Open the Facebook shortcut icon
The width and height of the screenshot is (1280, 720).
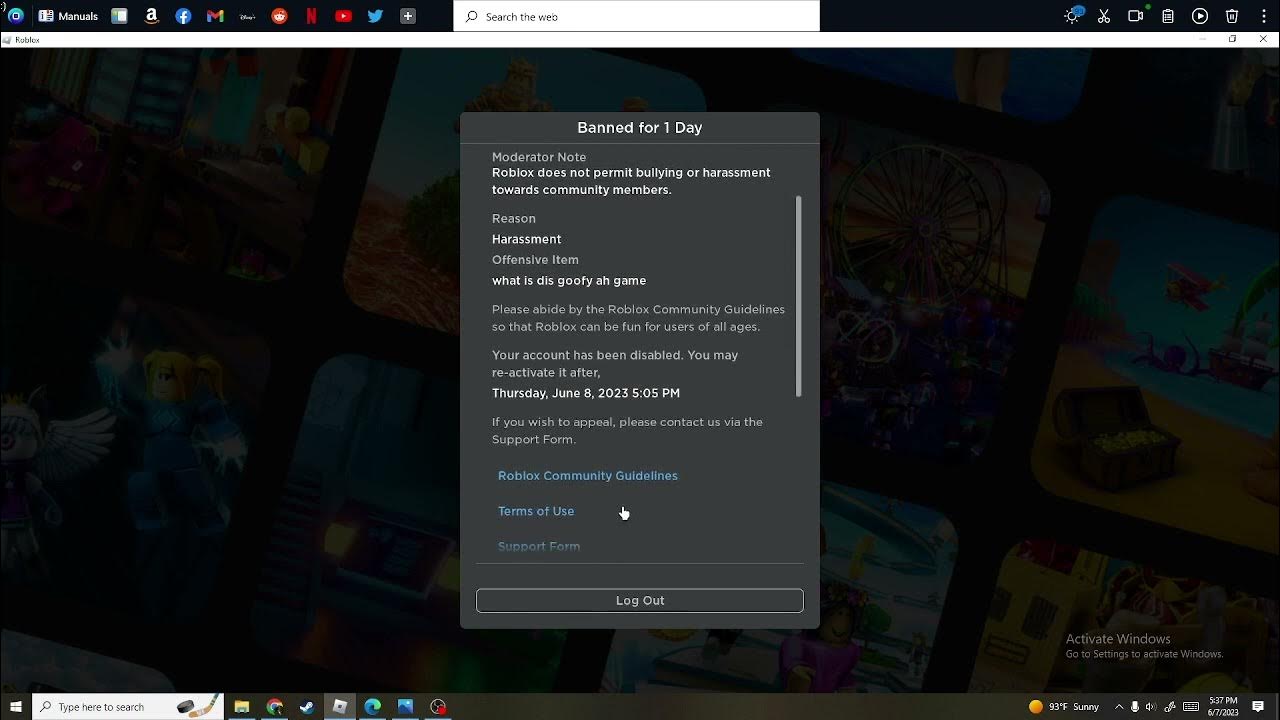tap(183, 16)
